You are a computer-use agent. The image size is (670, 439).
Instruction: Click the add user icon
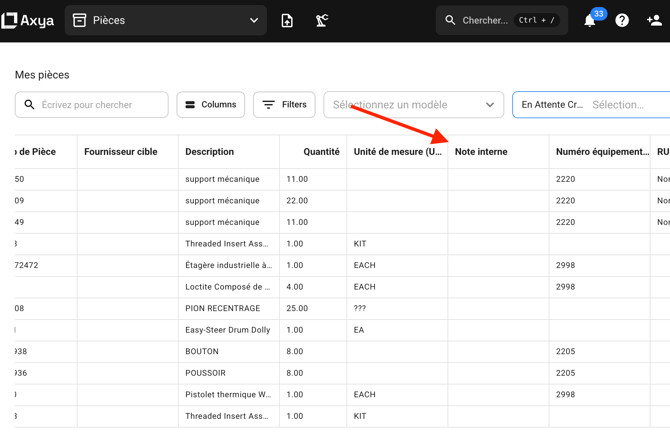(654, 21)
